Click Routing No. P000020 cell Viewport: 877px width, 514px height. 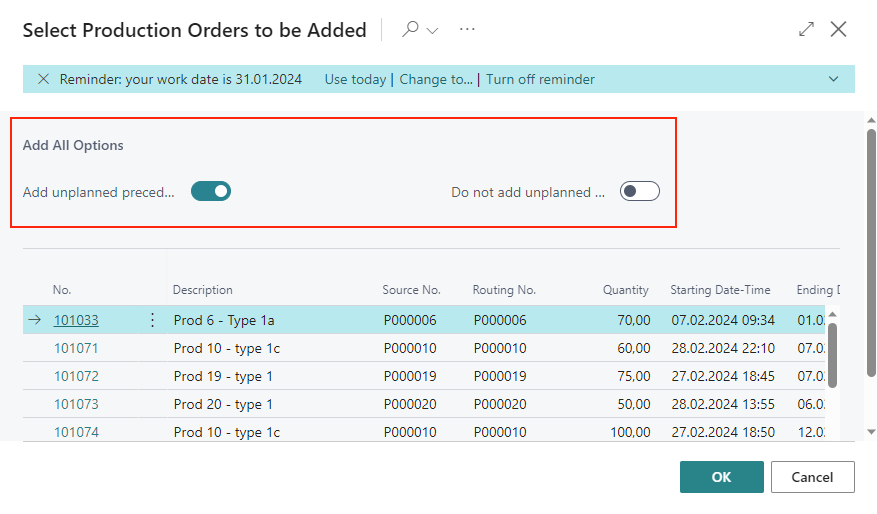pyautogui.click(x=500, y=404)
